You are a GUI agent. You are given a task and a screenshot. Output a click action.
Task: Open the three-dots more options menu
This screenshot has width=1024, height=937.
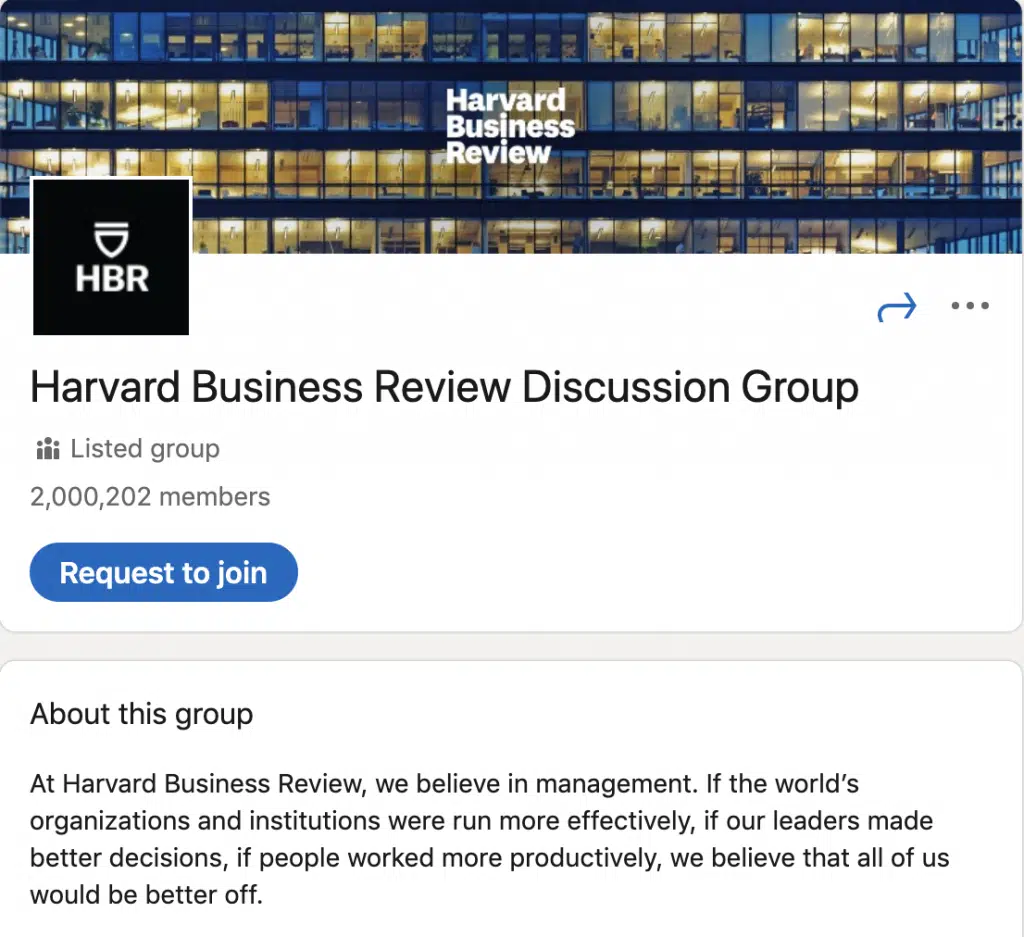(x=970, y=305)
